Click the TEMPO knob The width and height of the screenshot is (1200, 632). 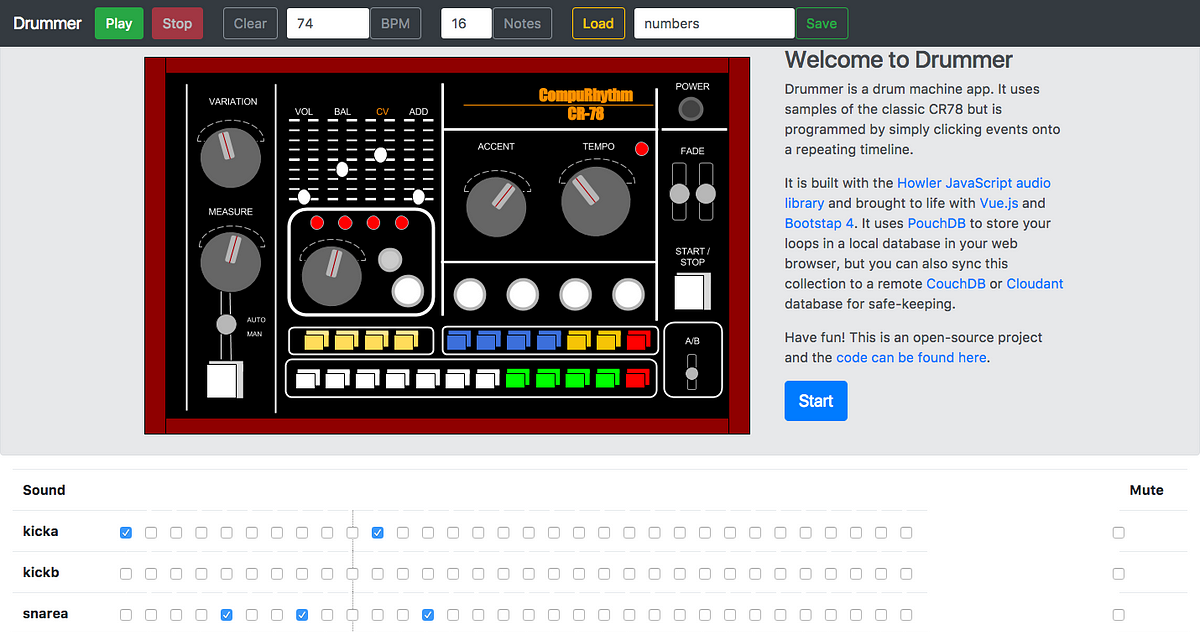click(596, 202)
